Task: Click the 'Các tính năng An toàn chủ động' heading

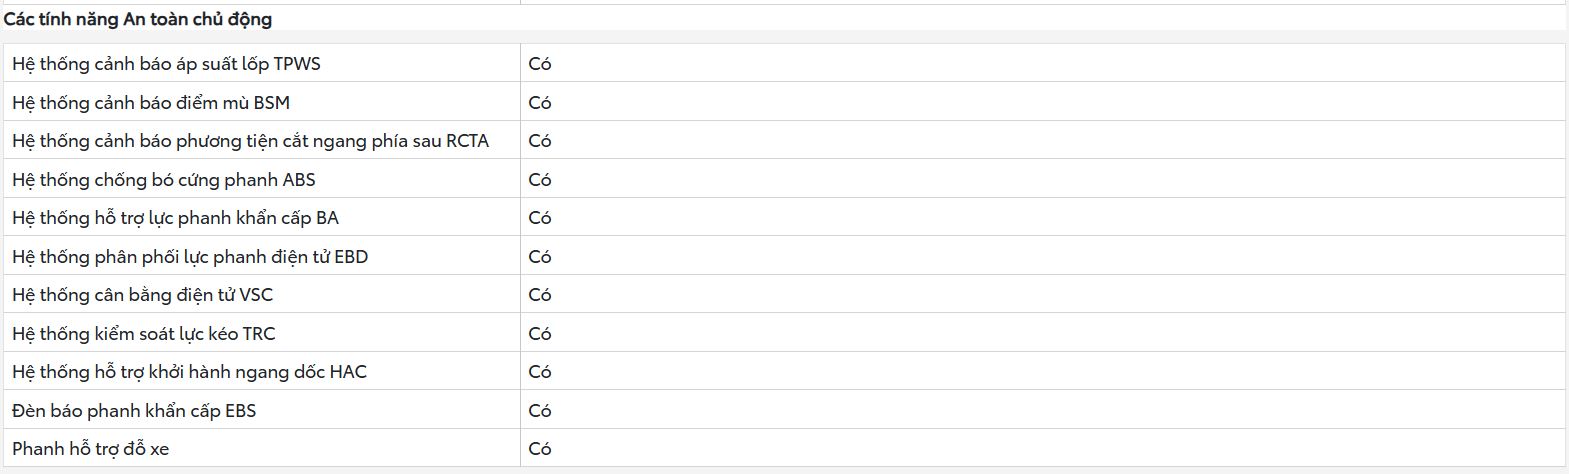Action: coord(138,19)
